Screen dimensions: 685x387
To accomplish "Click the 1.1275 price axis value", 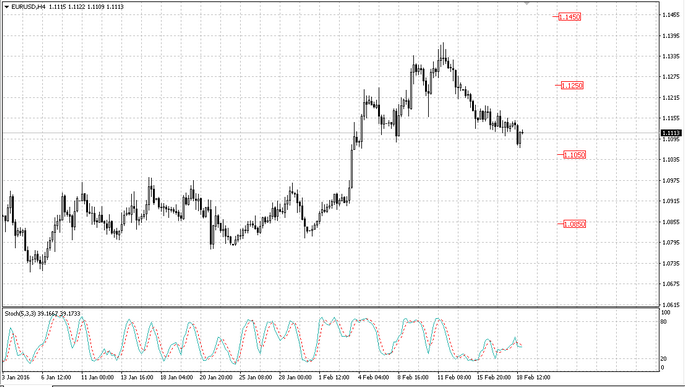I will [x=671, y=77].
